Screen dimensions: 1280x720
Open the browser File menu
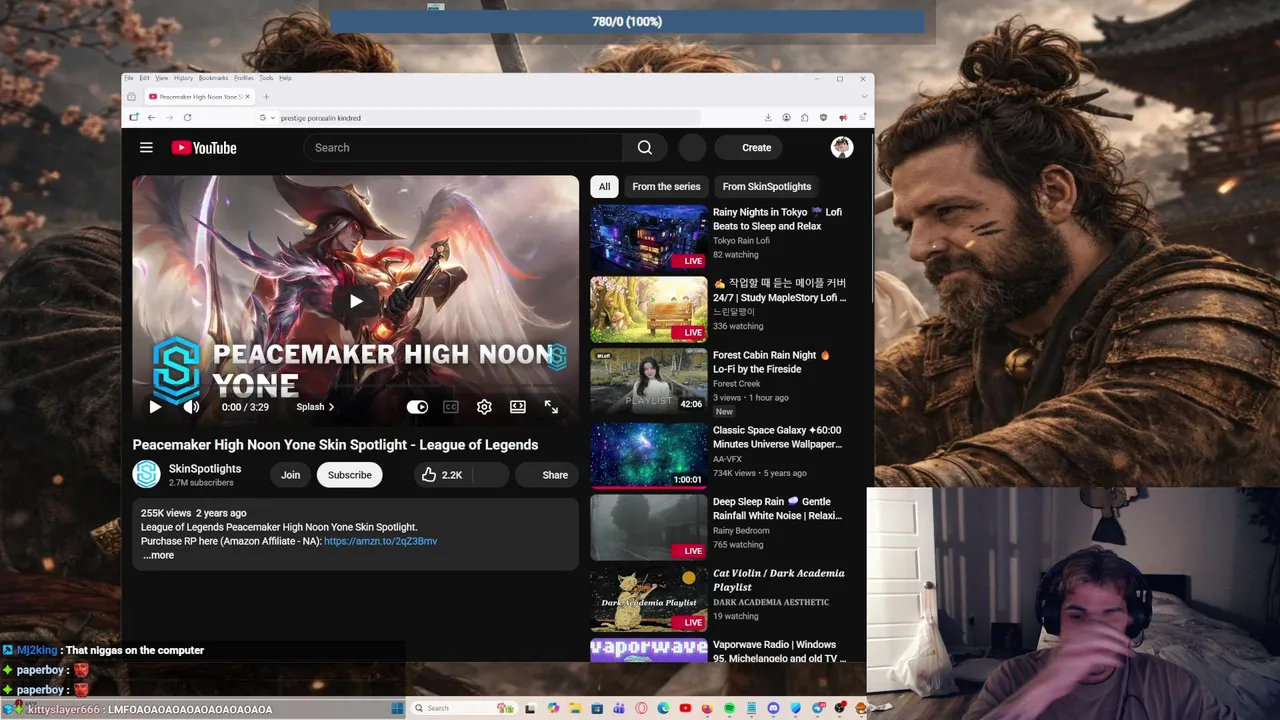(129, 78)
